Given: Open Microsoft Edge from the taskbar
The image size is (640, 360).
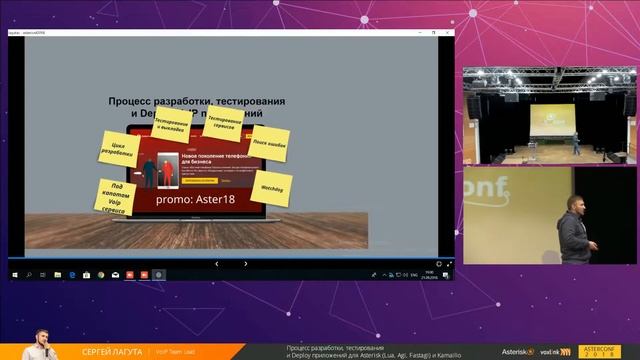Looking at the screenshot, I should (x=72, y=275).
